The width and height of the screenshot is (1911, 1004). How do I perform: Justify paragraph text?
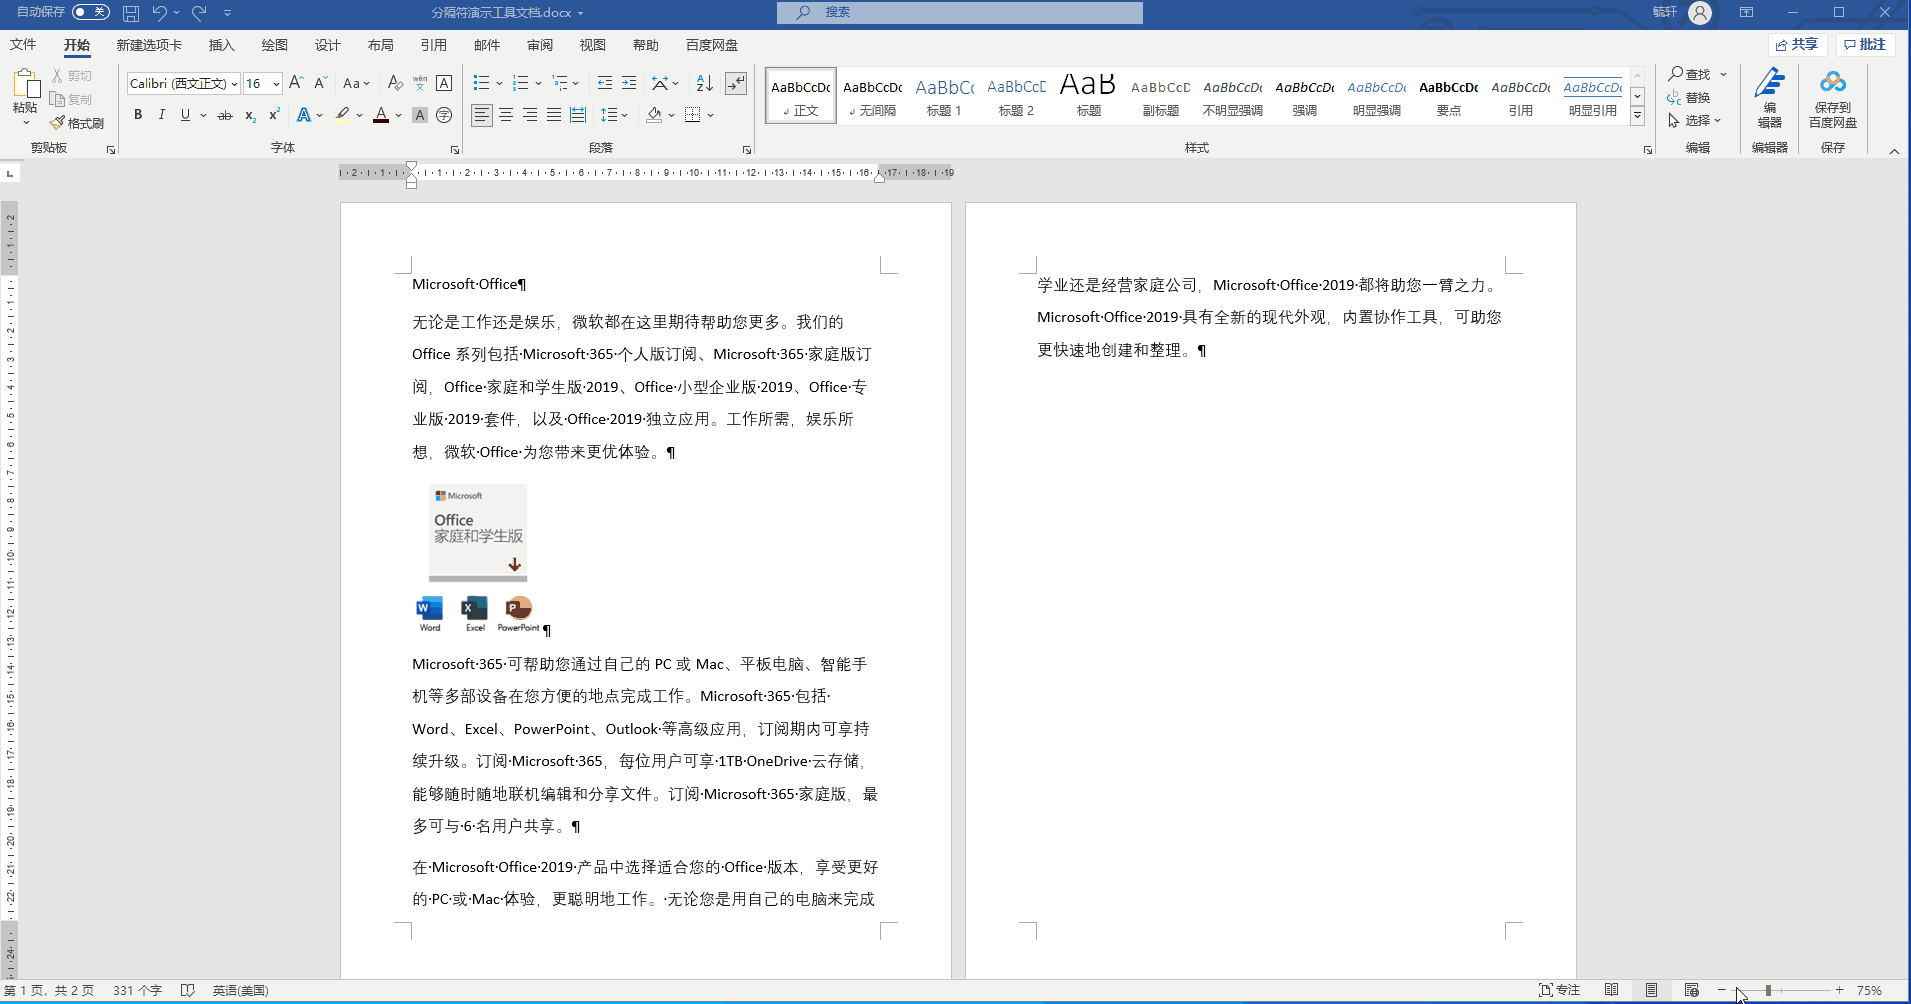click(x=554, y=115)
